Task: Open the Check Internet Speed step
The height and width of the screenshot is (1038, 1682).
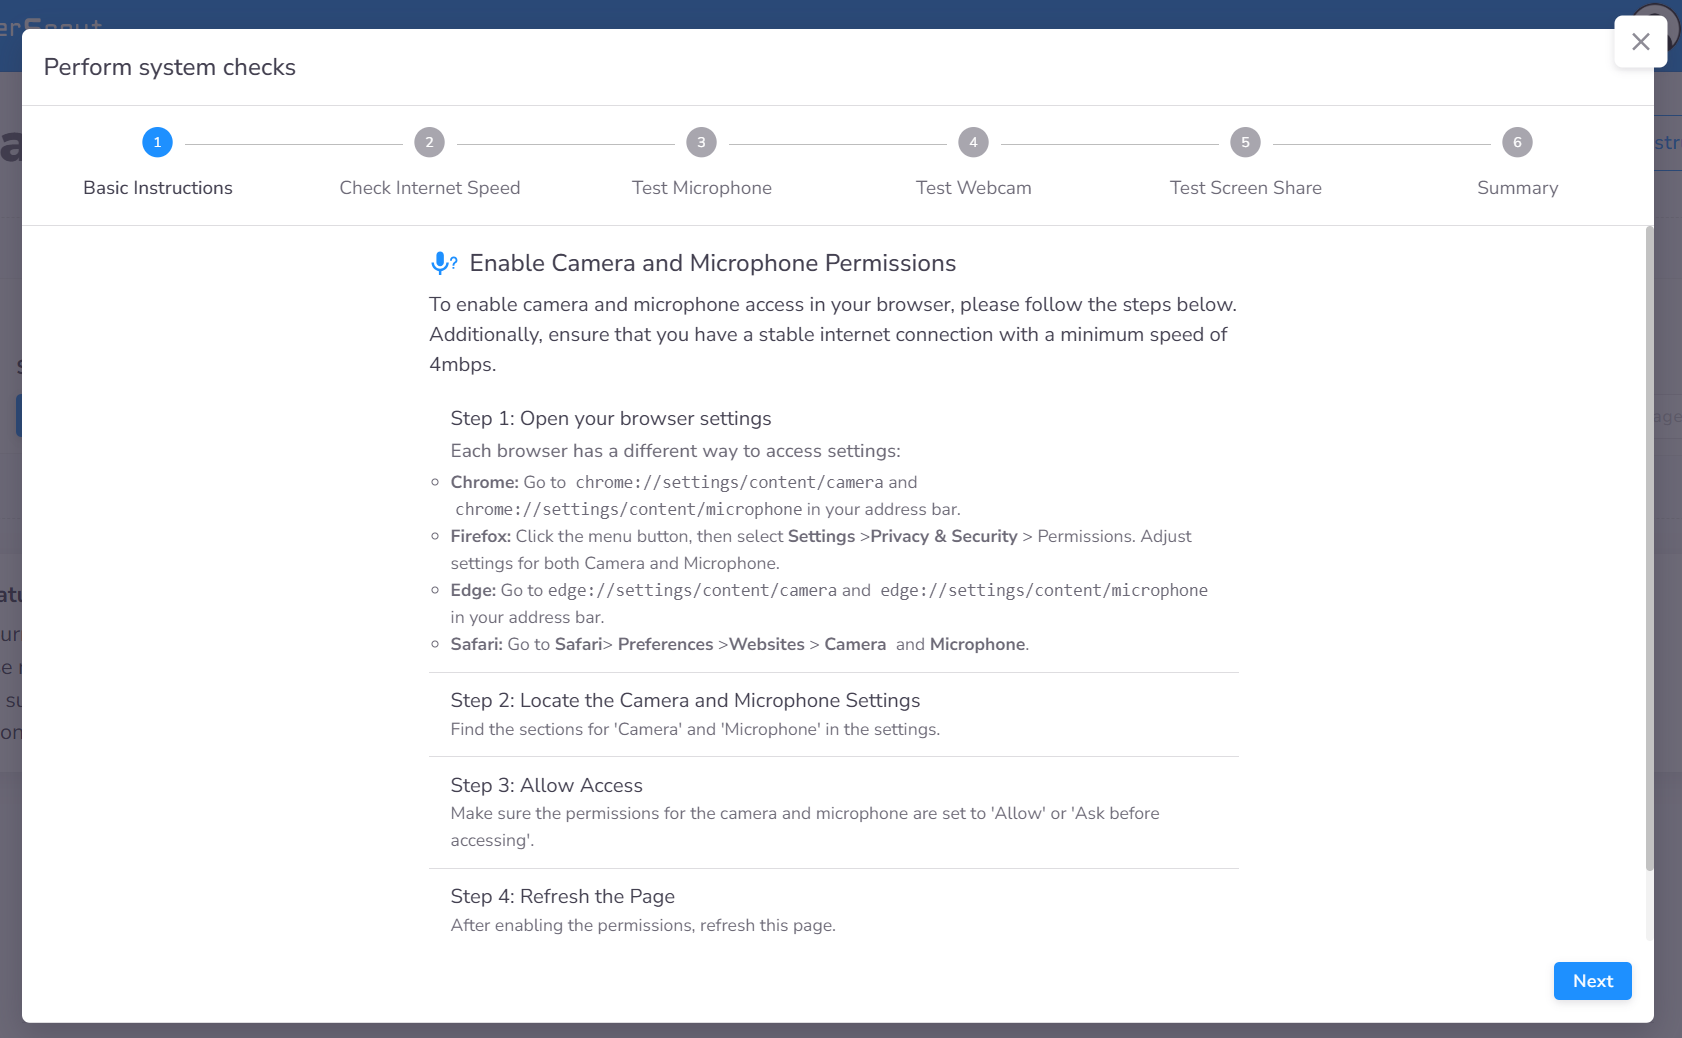Action: pos(430,187)
